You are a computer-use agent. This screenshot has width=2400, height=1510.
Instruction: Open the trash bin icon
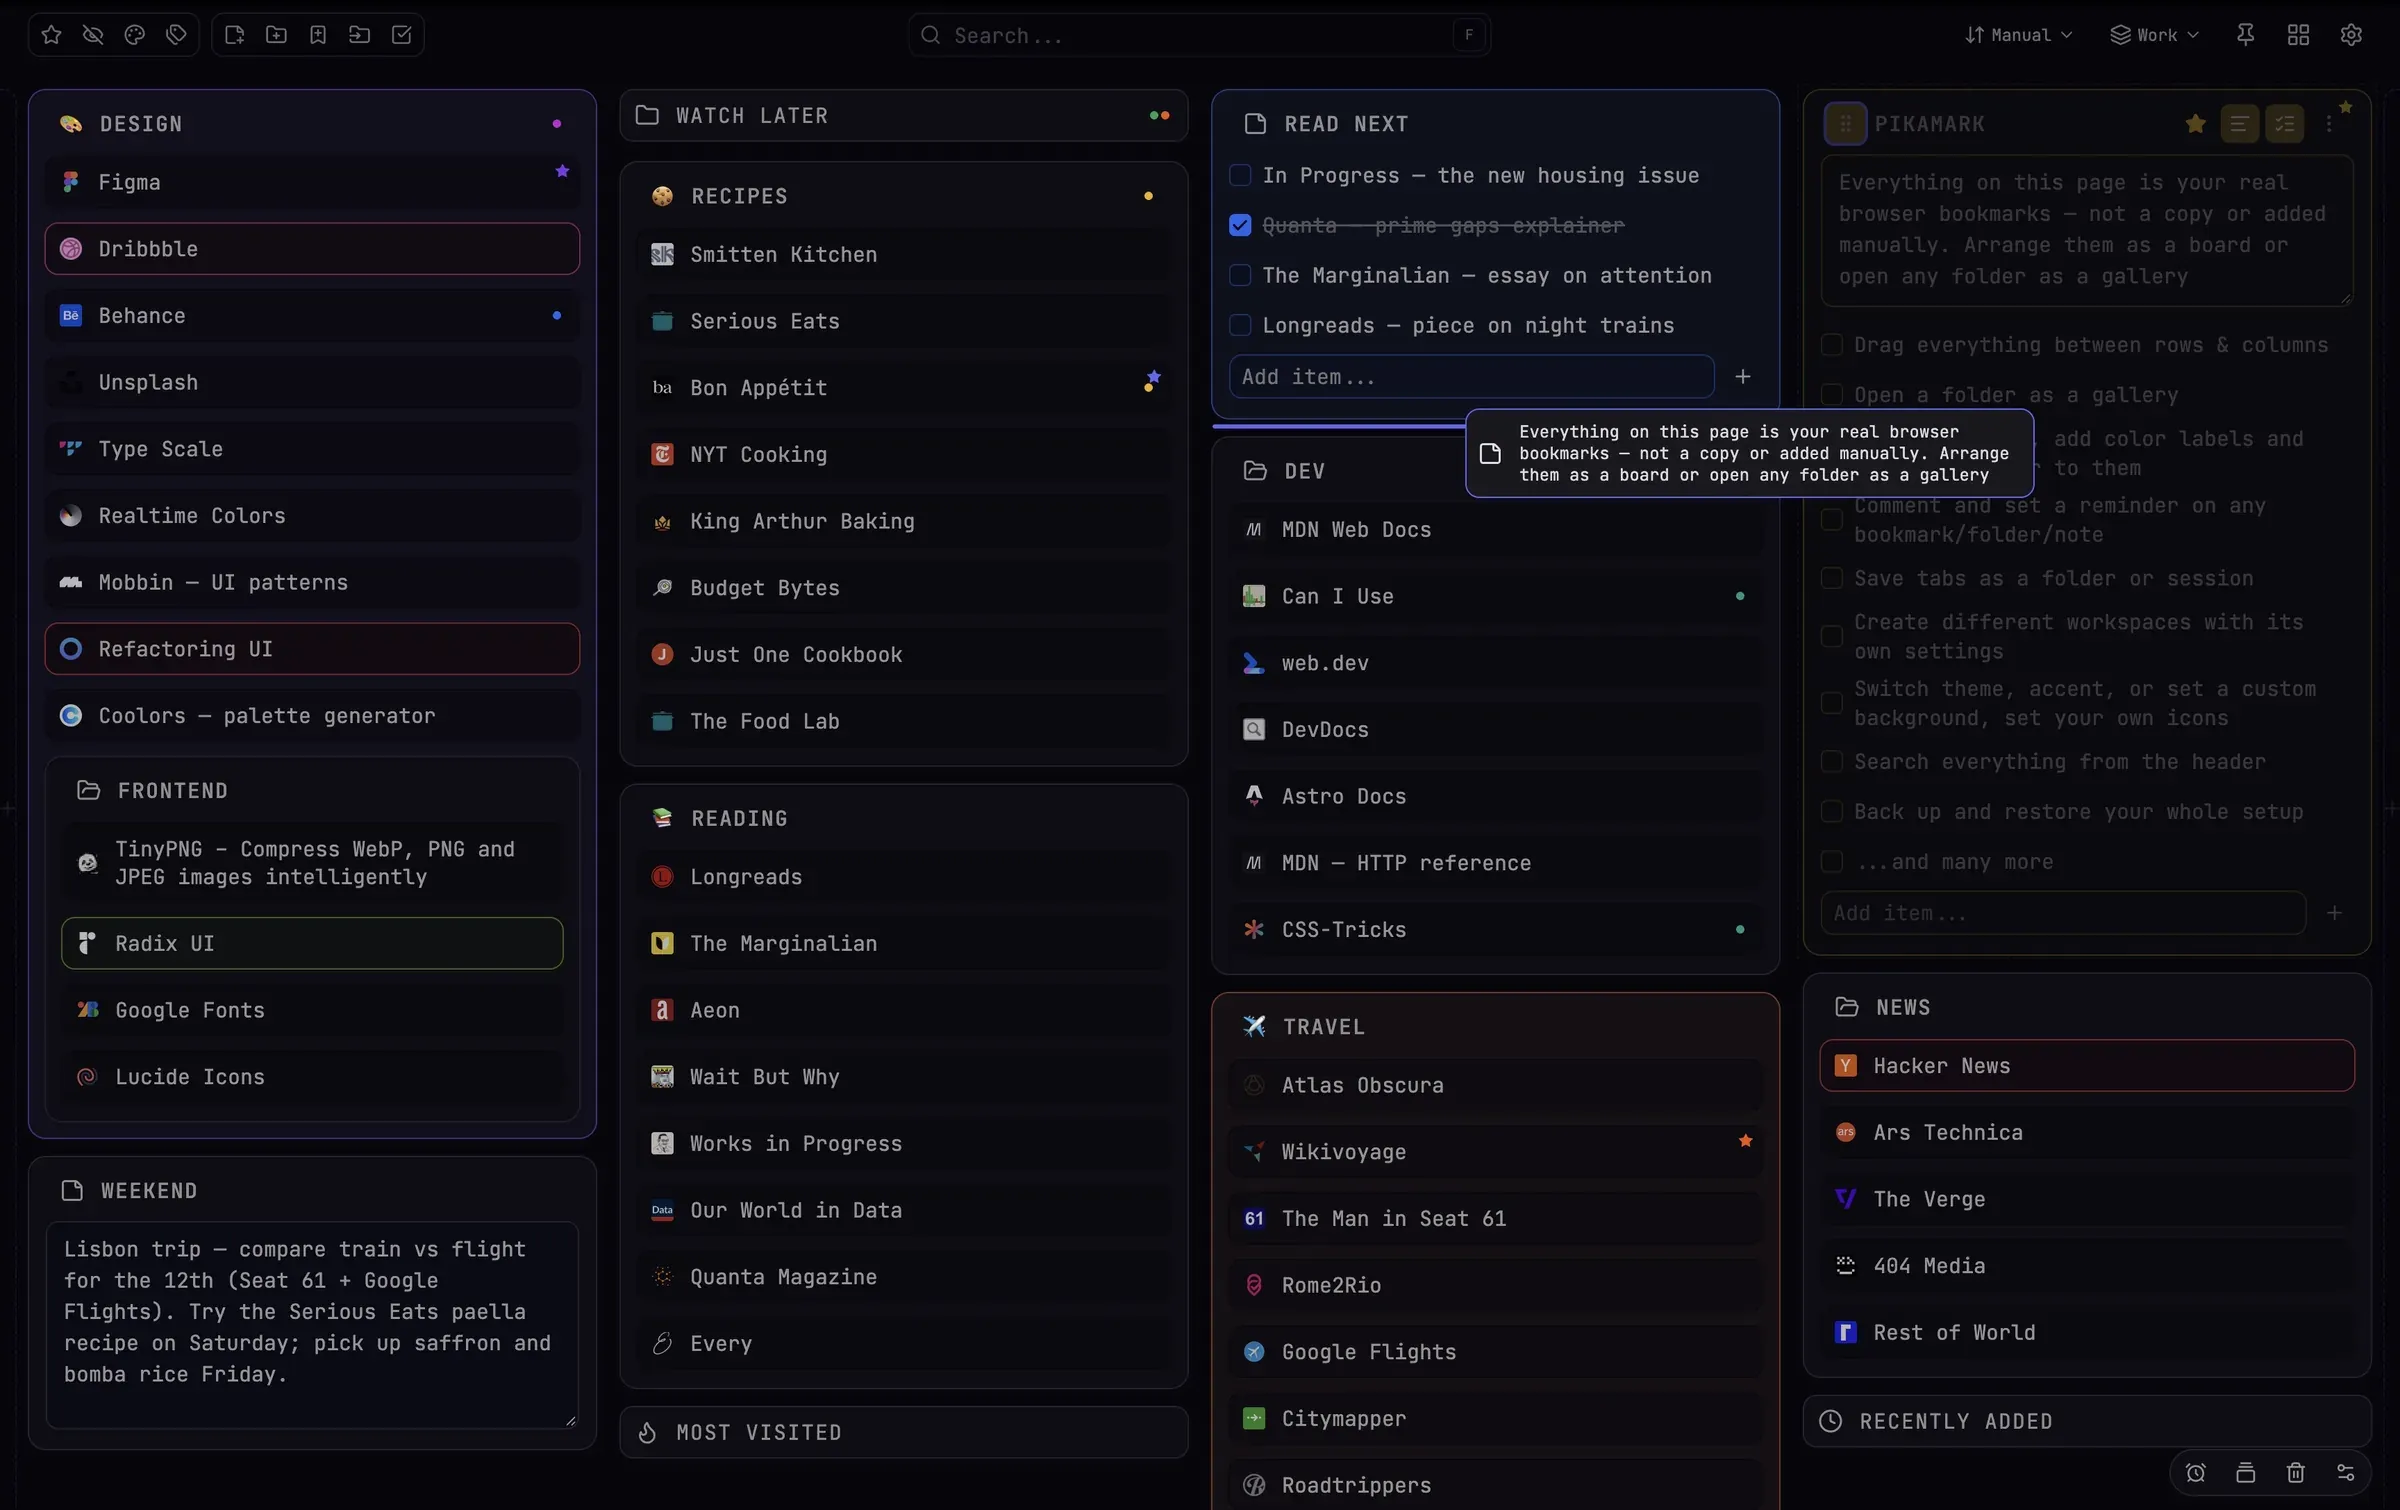point(2296,1472)
